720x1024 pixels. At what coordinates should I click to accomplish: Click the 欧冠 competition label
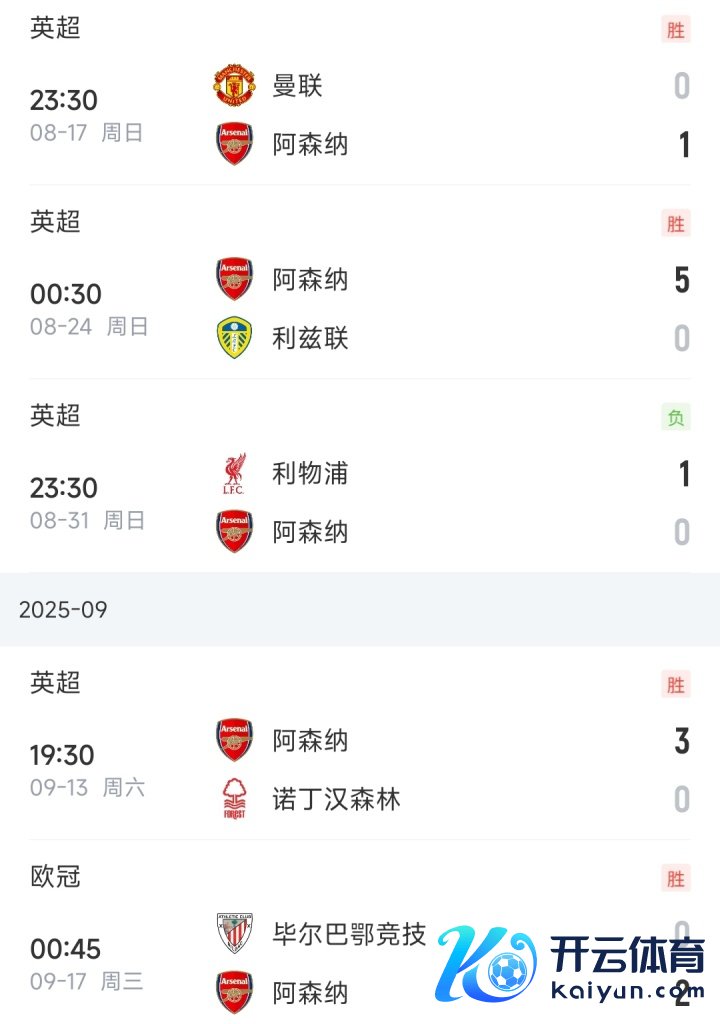pos(55,877)
